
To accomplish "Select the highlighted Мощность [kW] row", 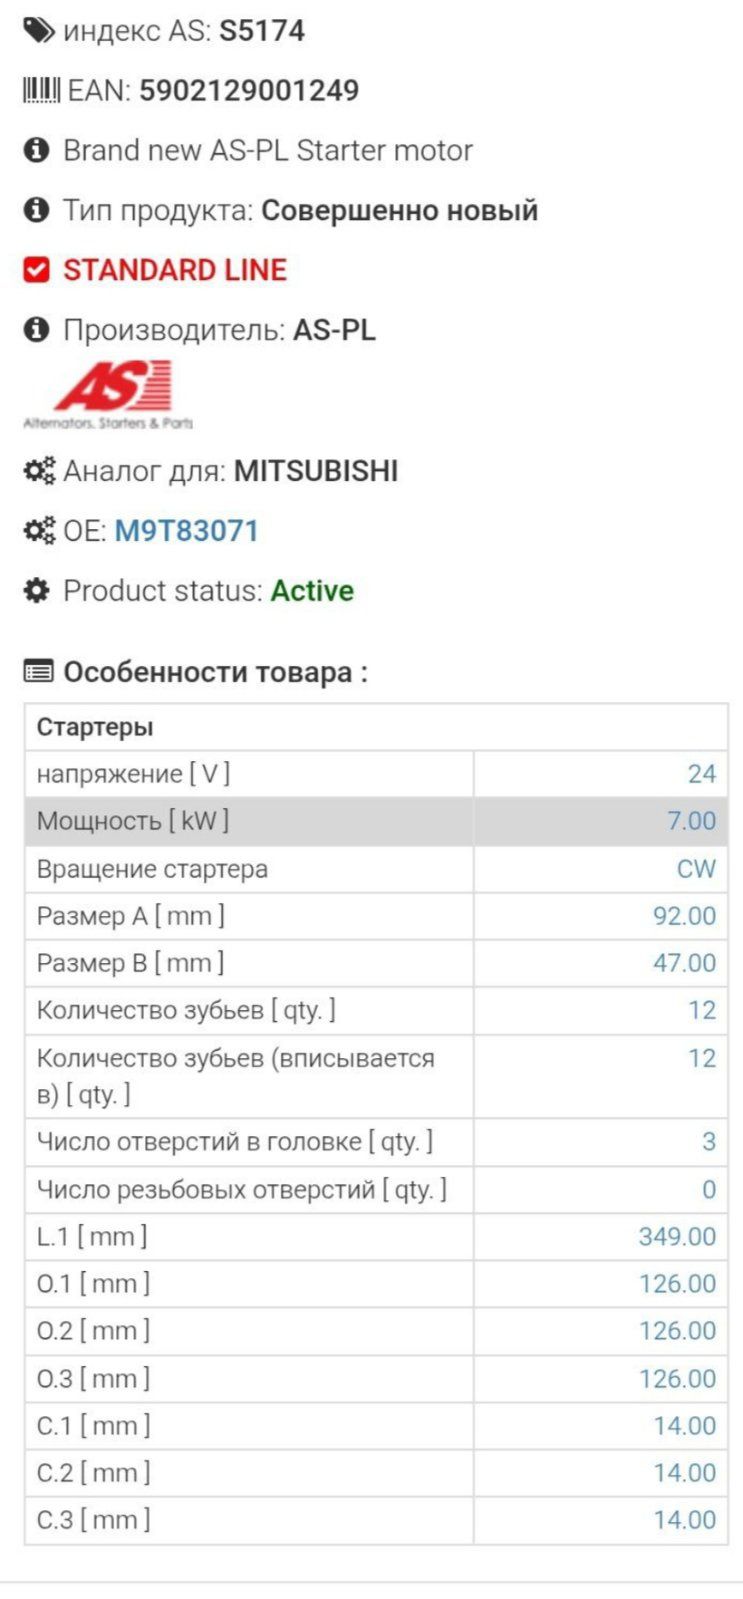I will (376, 821).
